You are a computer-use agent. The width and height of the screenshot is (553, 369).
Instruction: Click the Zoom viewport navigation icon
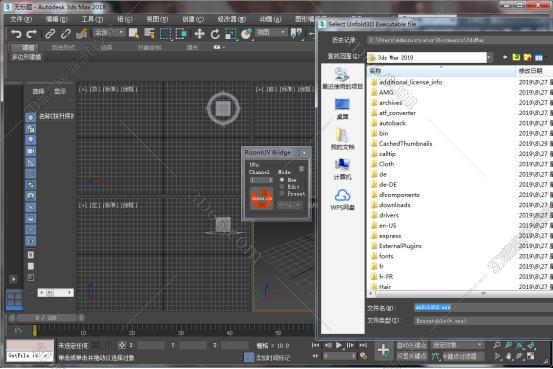(497, 345)
